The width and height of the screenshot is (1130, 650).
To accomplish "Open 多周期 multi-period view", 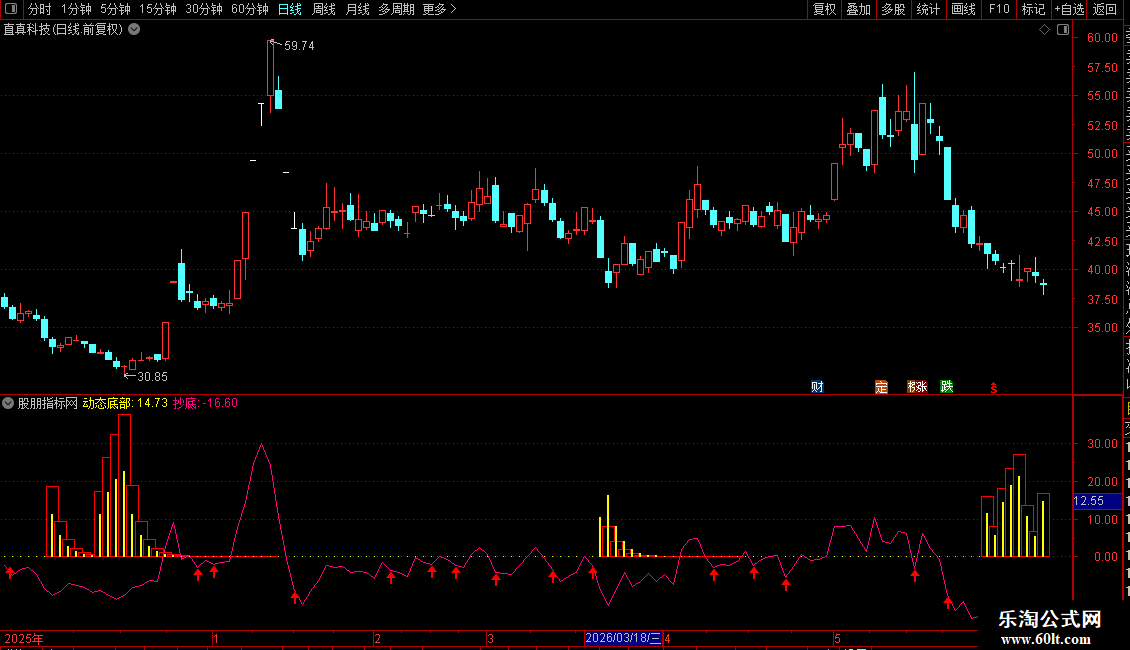I will pos(396,9).
